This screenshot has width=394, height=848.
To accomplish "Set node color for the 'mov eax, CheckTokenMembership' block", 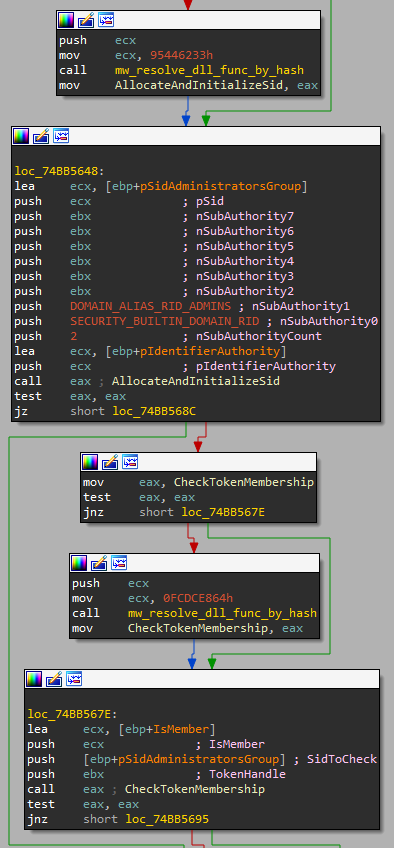I will (90, 462).
